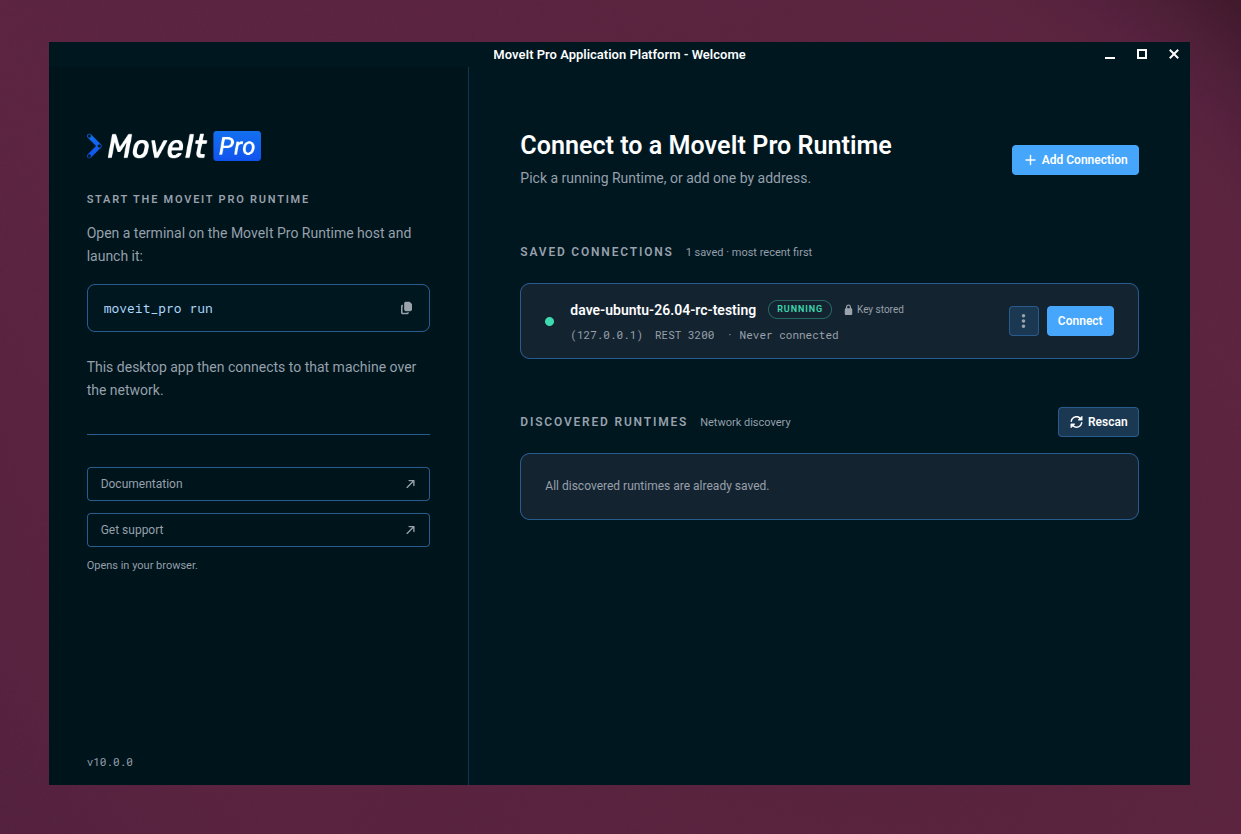The width and height of the screenshot is (1241, 834).
Task: Minimize the MoveIt Pro window
Action: point(1110,55)
